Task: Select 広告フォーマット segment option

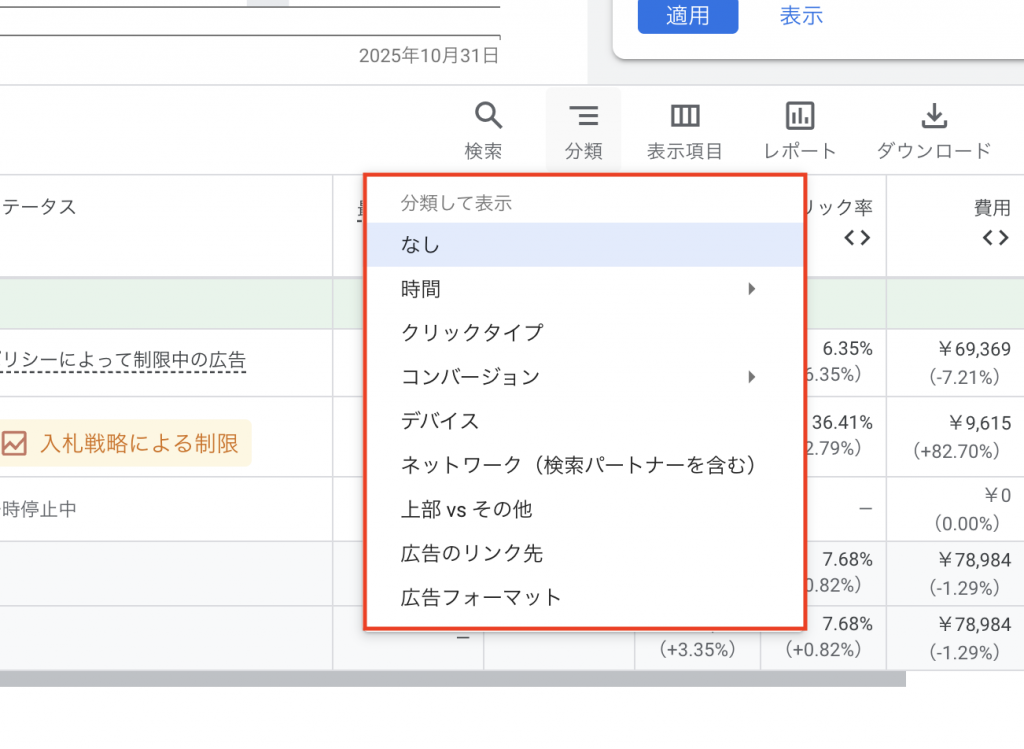Action: 481,598
